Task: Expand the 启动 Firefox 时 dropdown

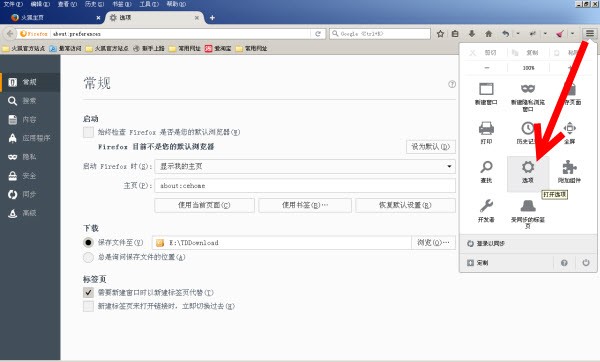Action: [x=305, y=166]
